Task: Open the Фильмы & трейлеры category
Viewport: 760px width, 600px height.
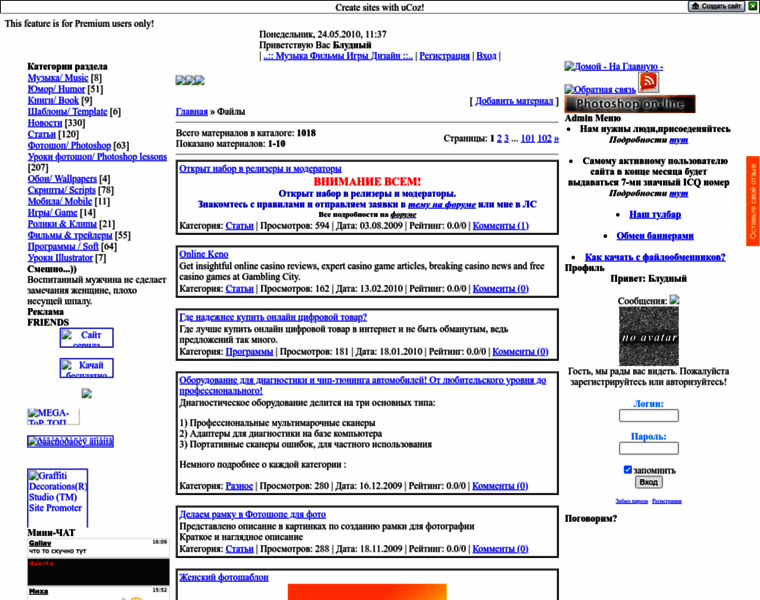Action: (70, 235)
